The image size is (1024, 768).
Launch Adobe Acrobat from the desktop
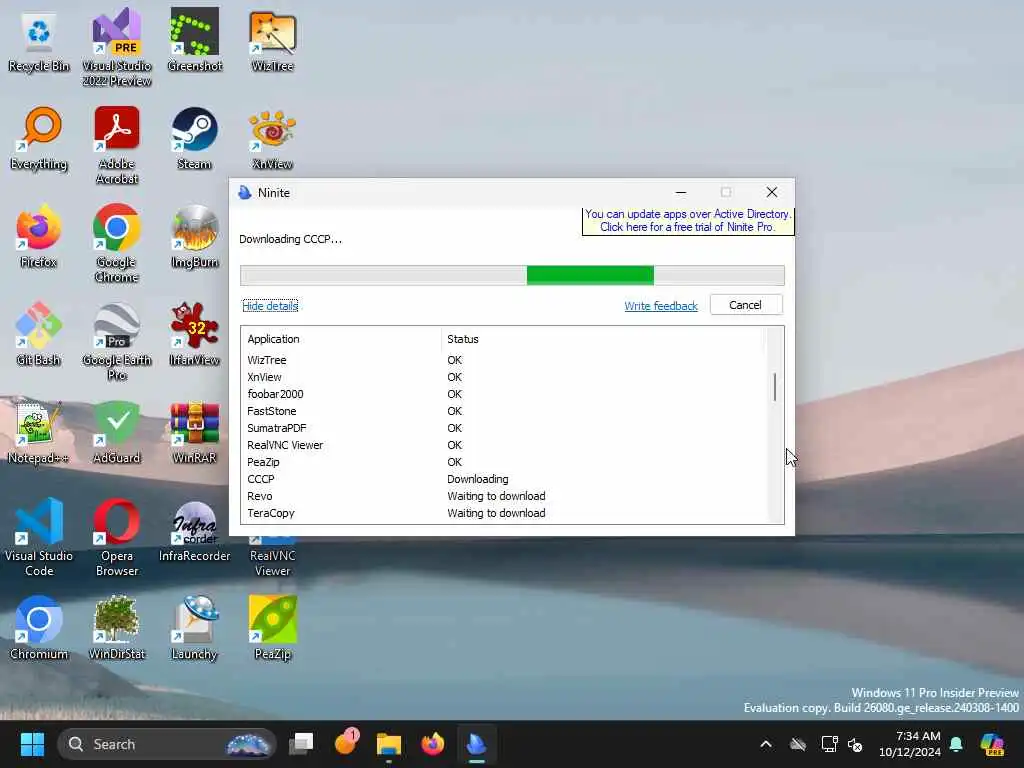coord(117,145)
